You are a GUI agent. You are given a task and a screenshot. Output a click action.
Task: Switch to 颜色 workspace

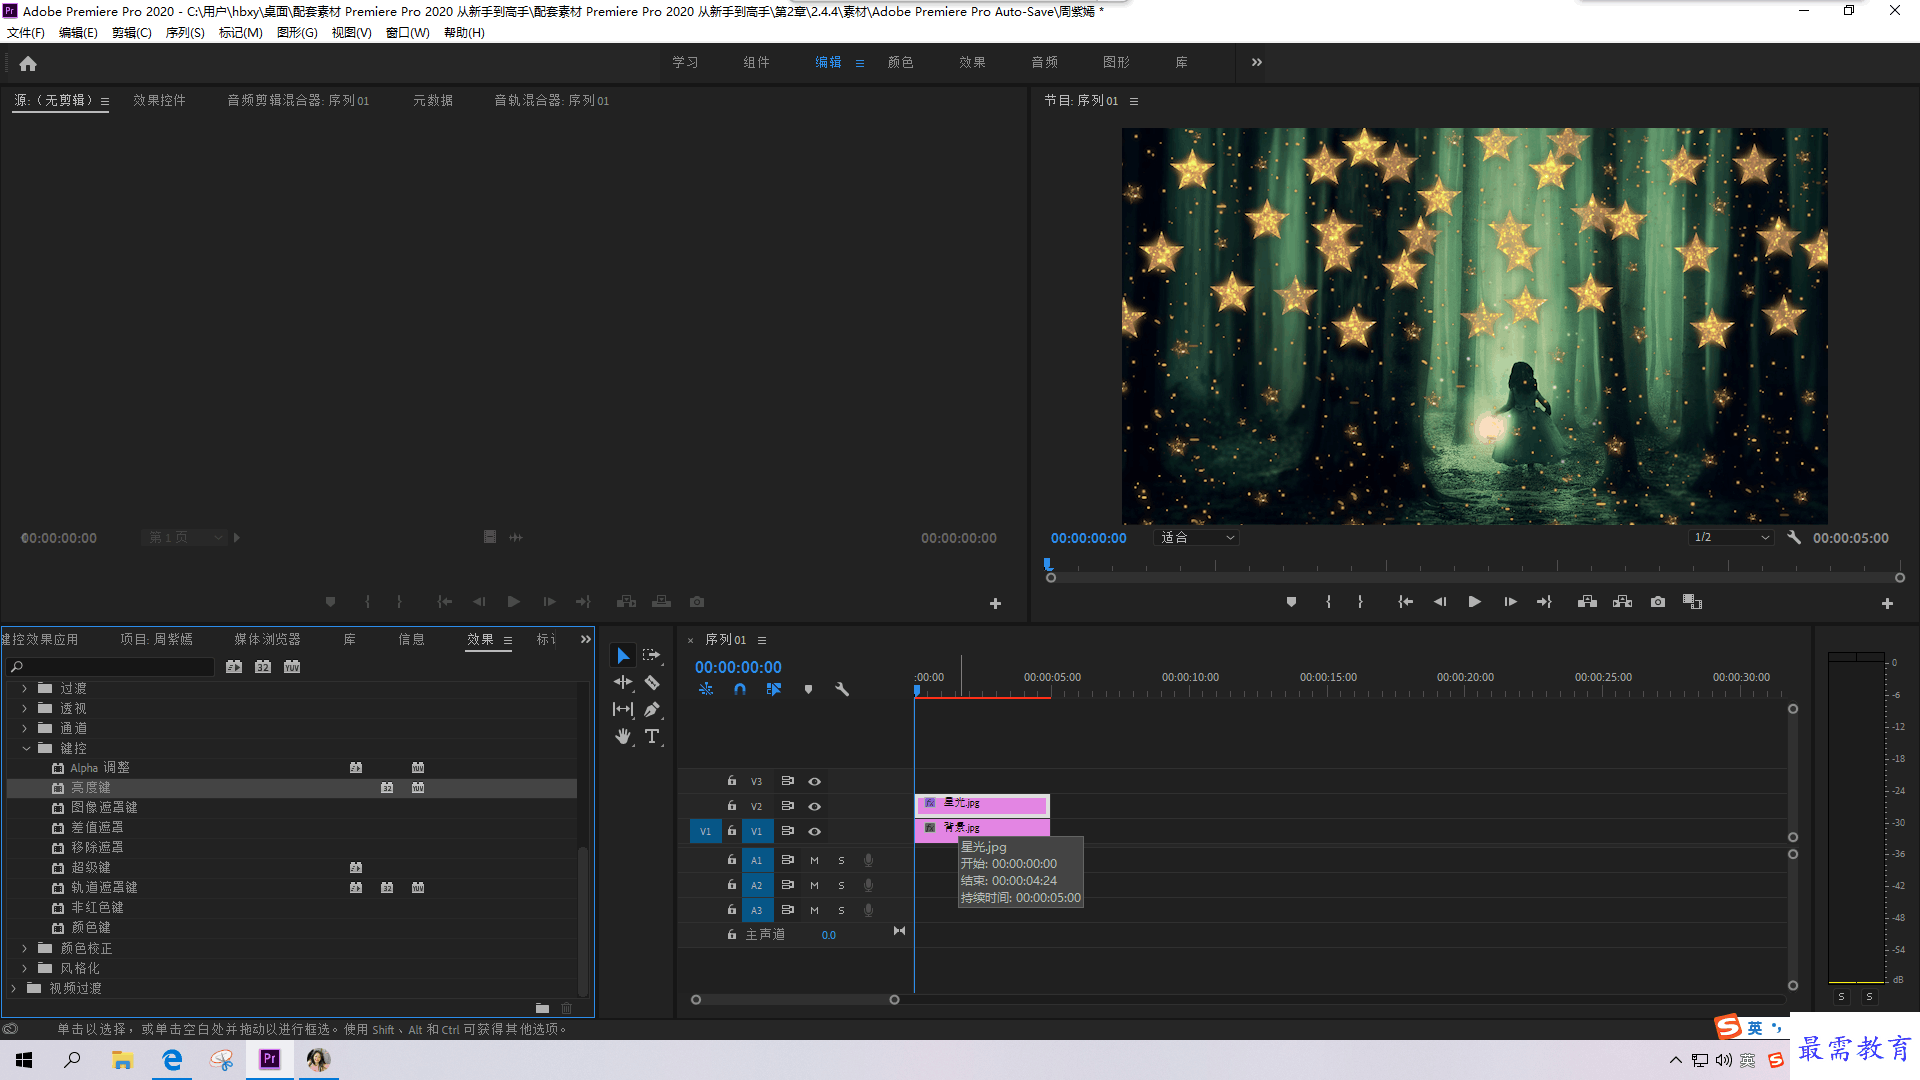(x=900, y=62)
